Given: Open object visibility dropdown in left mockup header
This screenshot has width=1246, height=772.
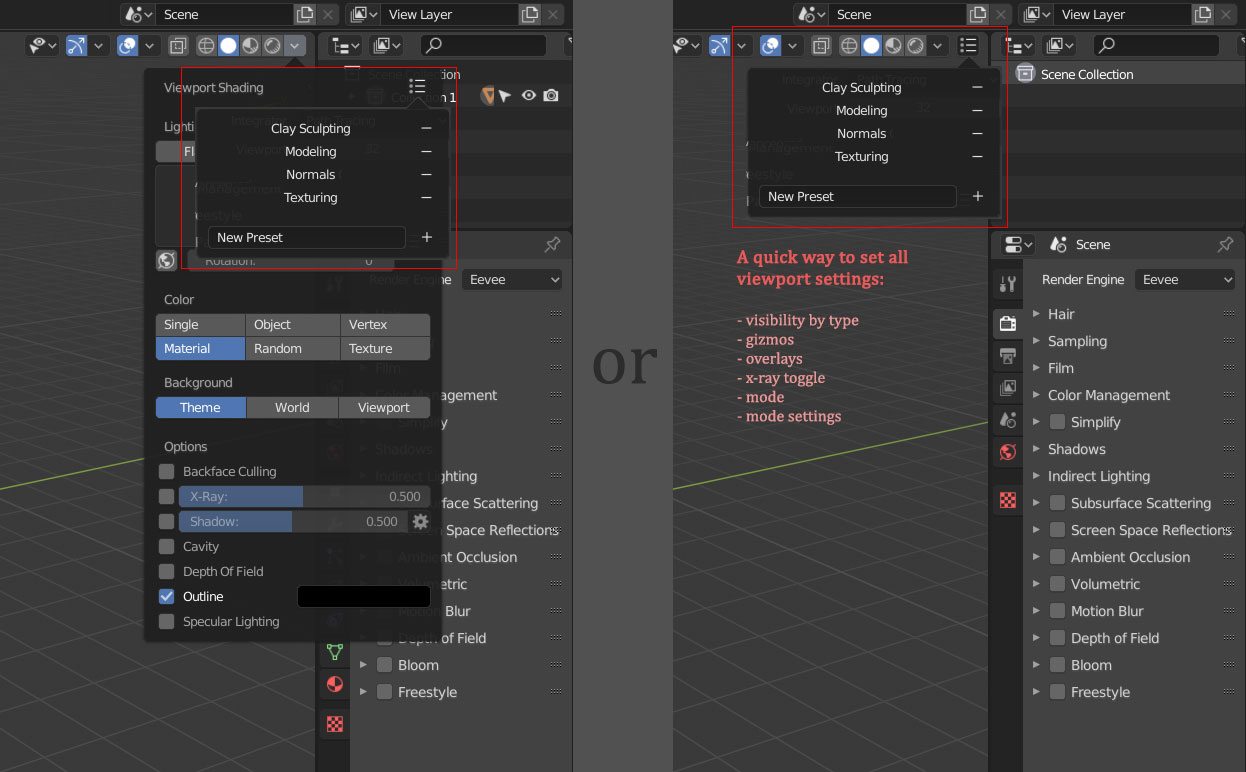Looking at the screenshot, I should [40, 46].
